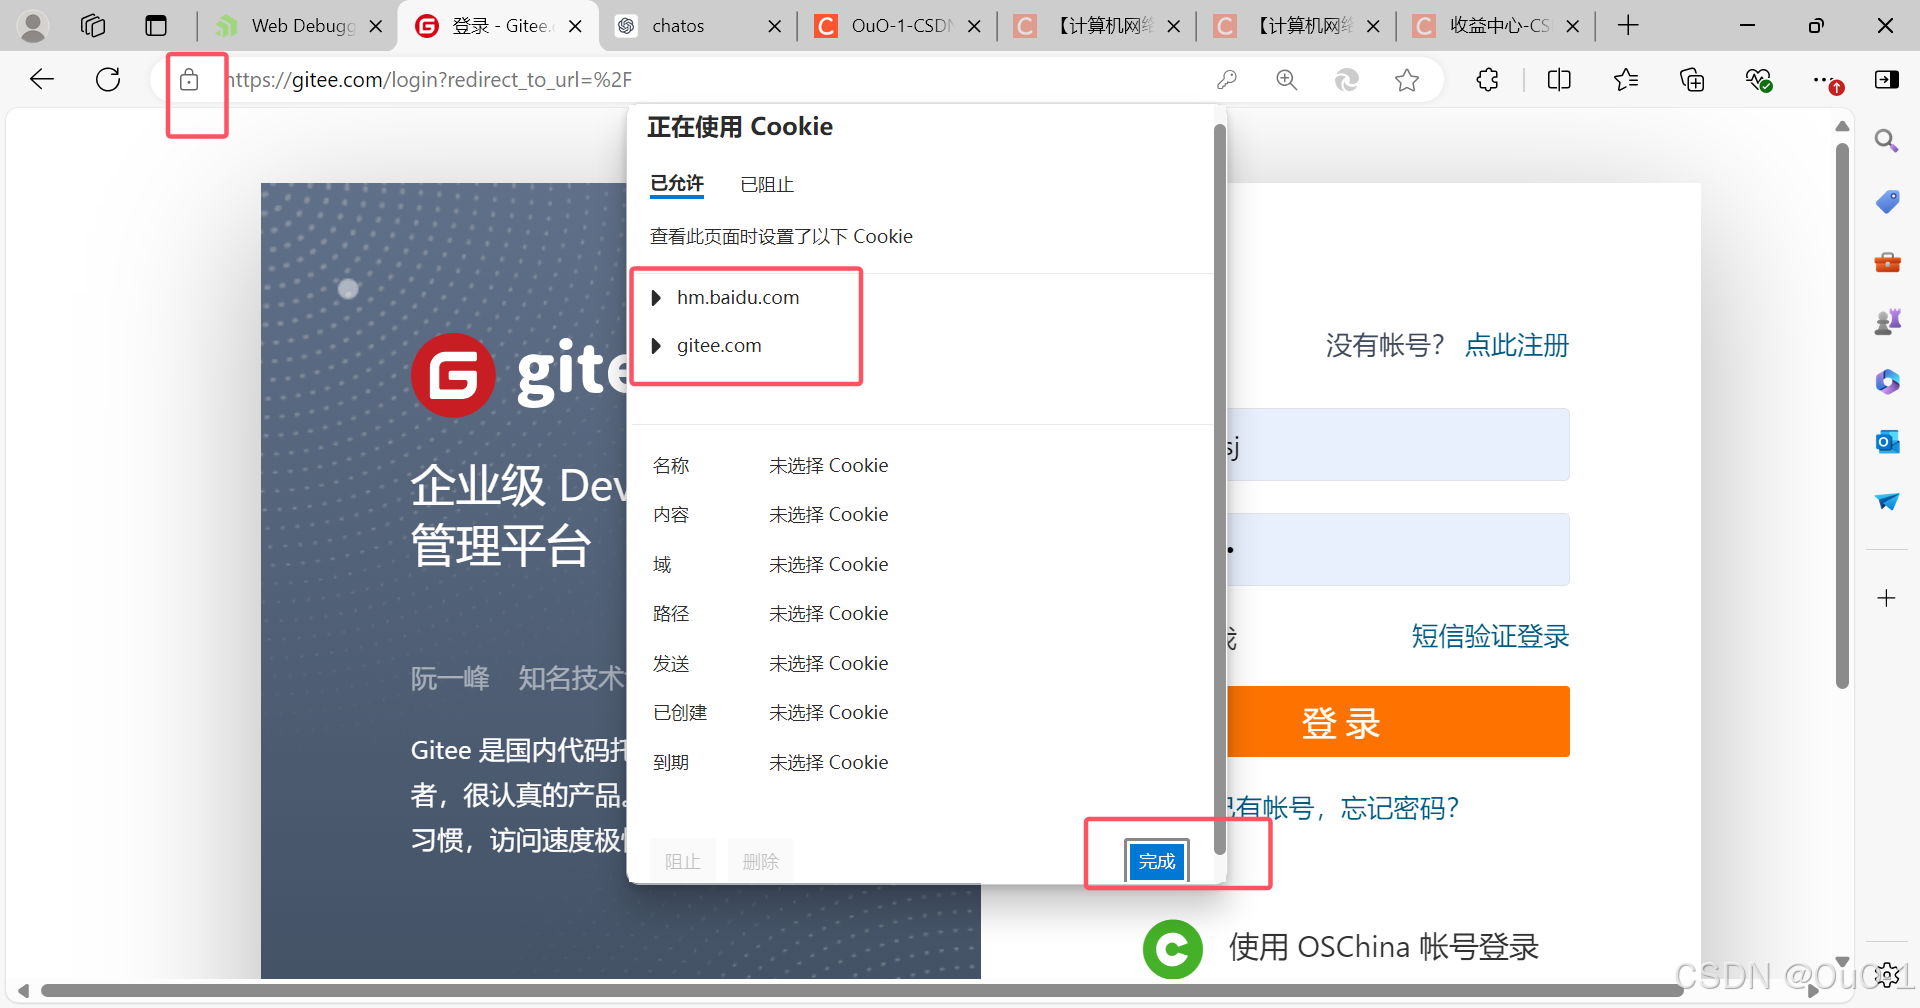This screenshot has height=1008, width=1920.
Task: Expand the hm.baidu.com cookie node
Action: pyautogui.click(x=656, y=298)
